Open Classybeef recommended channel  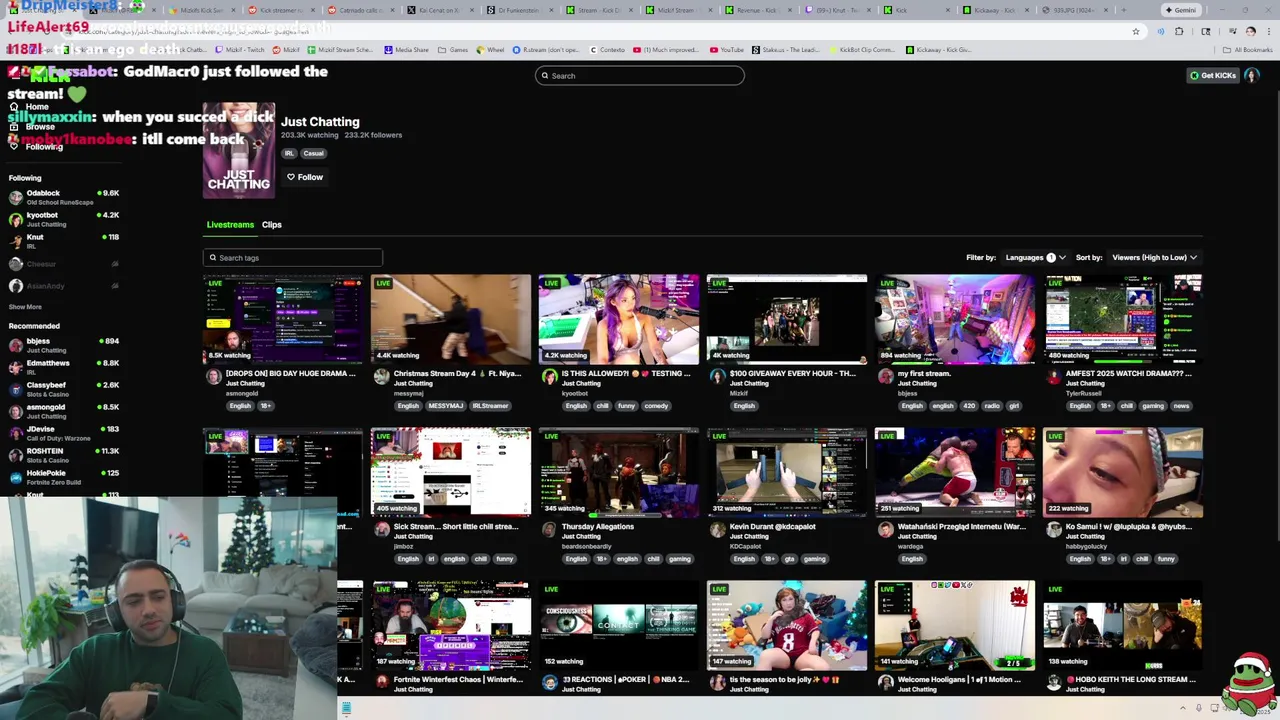coord(64,389)
